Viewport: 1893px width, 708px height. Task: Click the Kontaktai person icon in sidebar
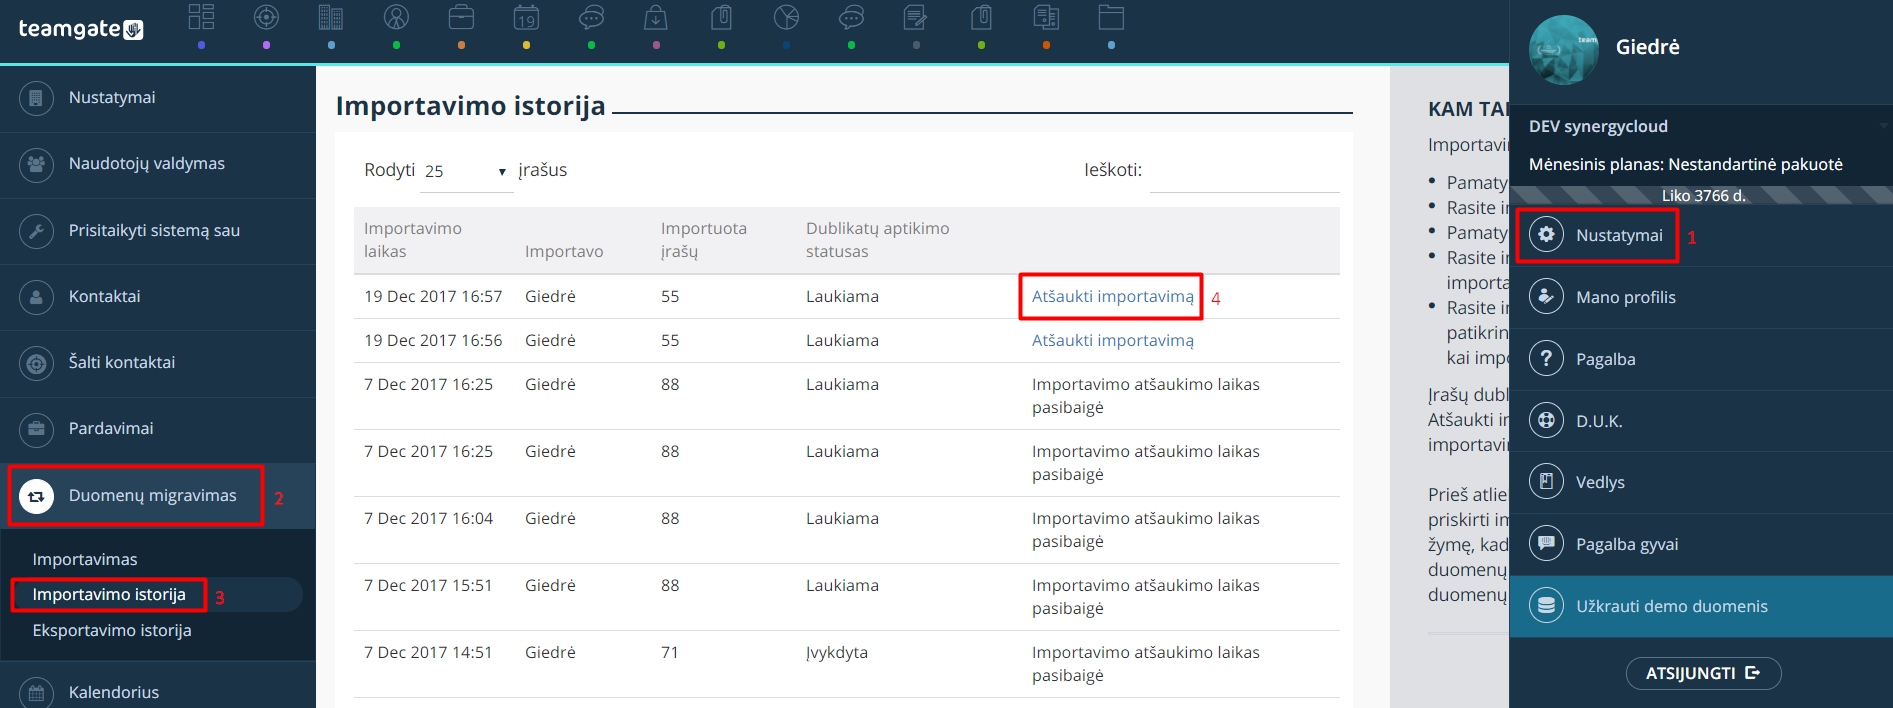[36, 297]
